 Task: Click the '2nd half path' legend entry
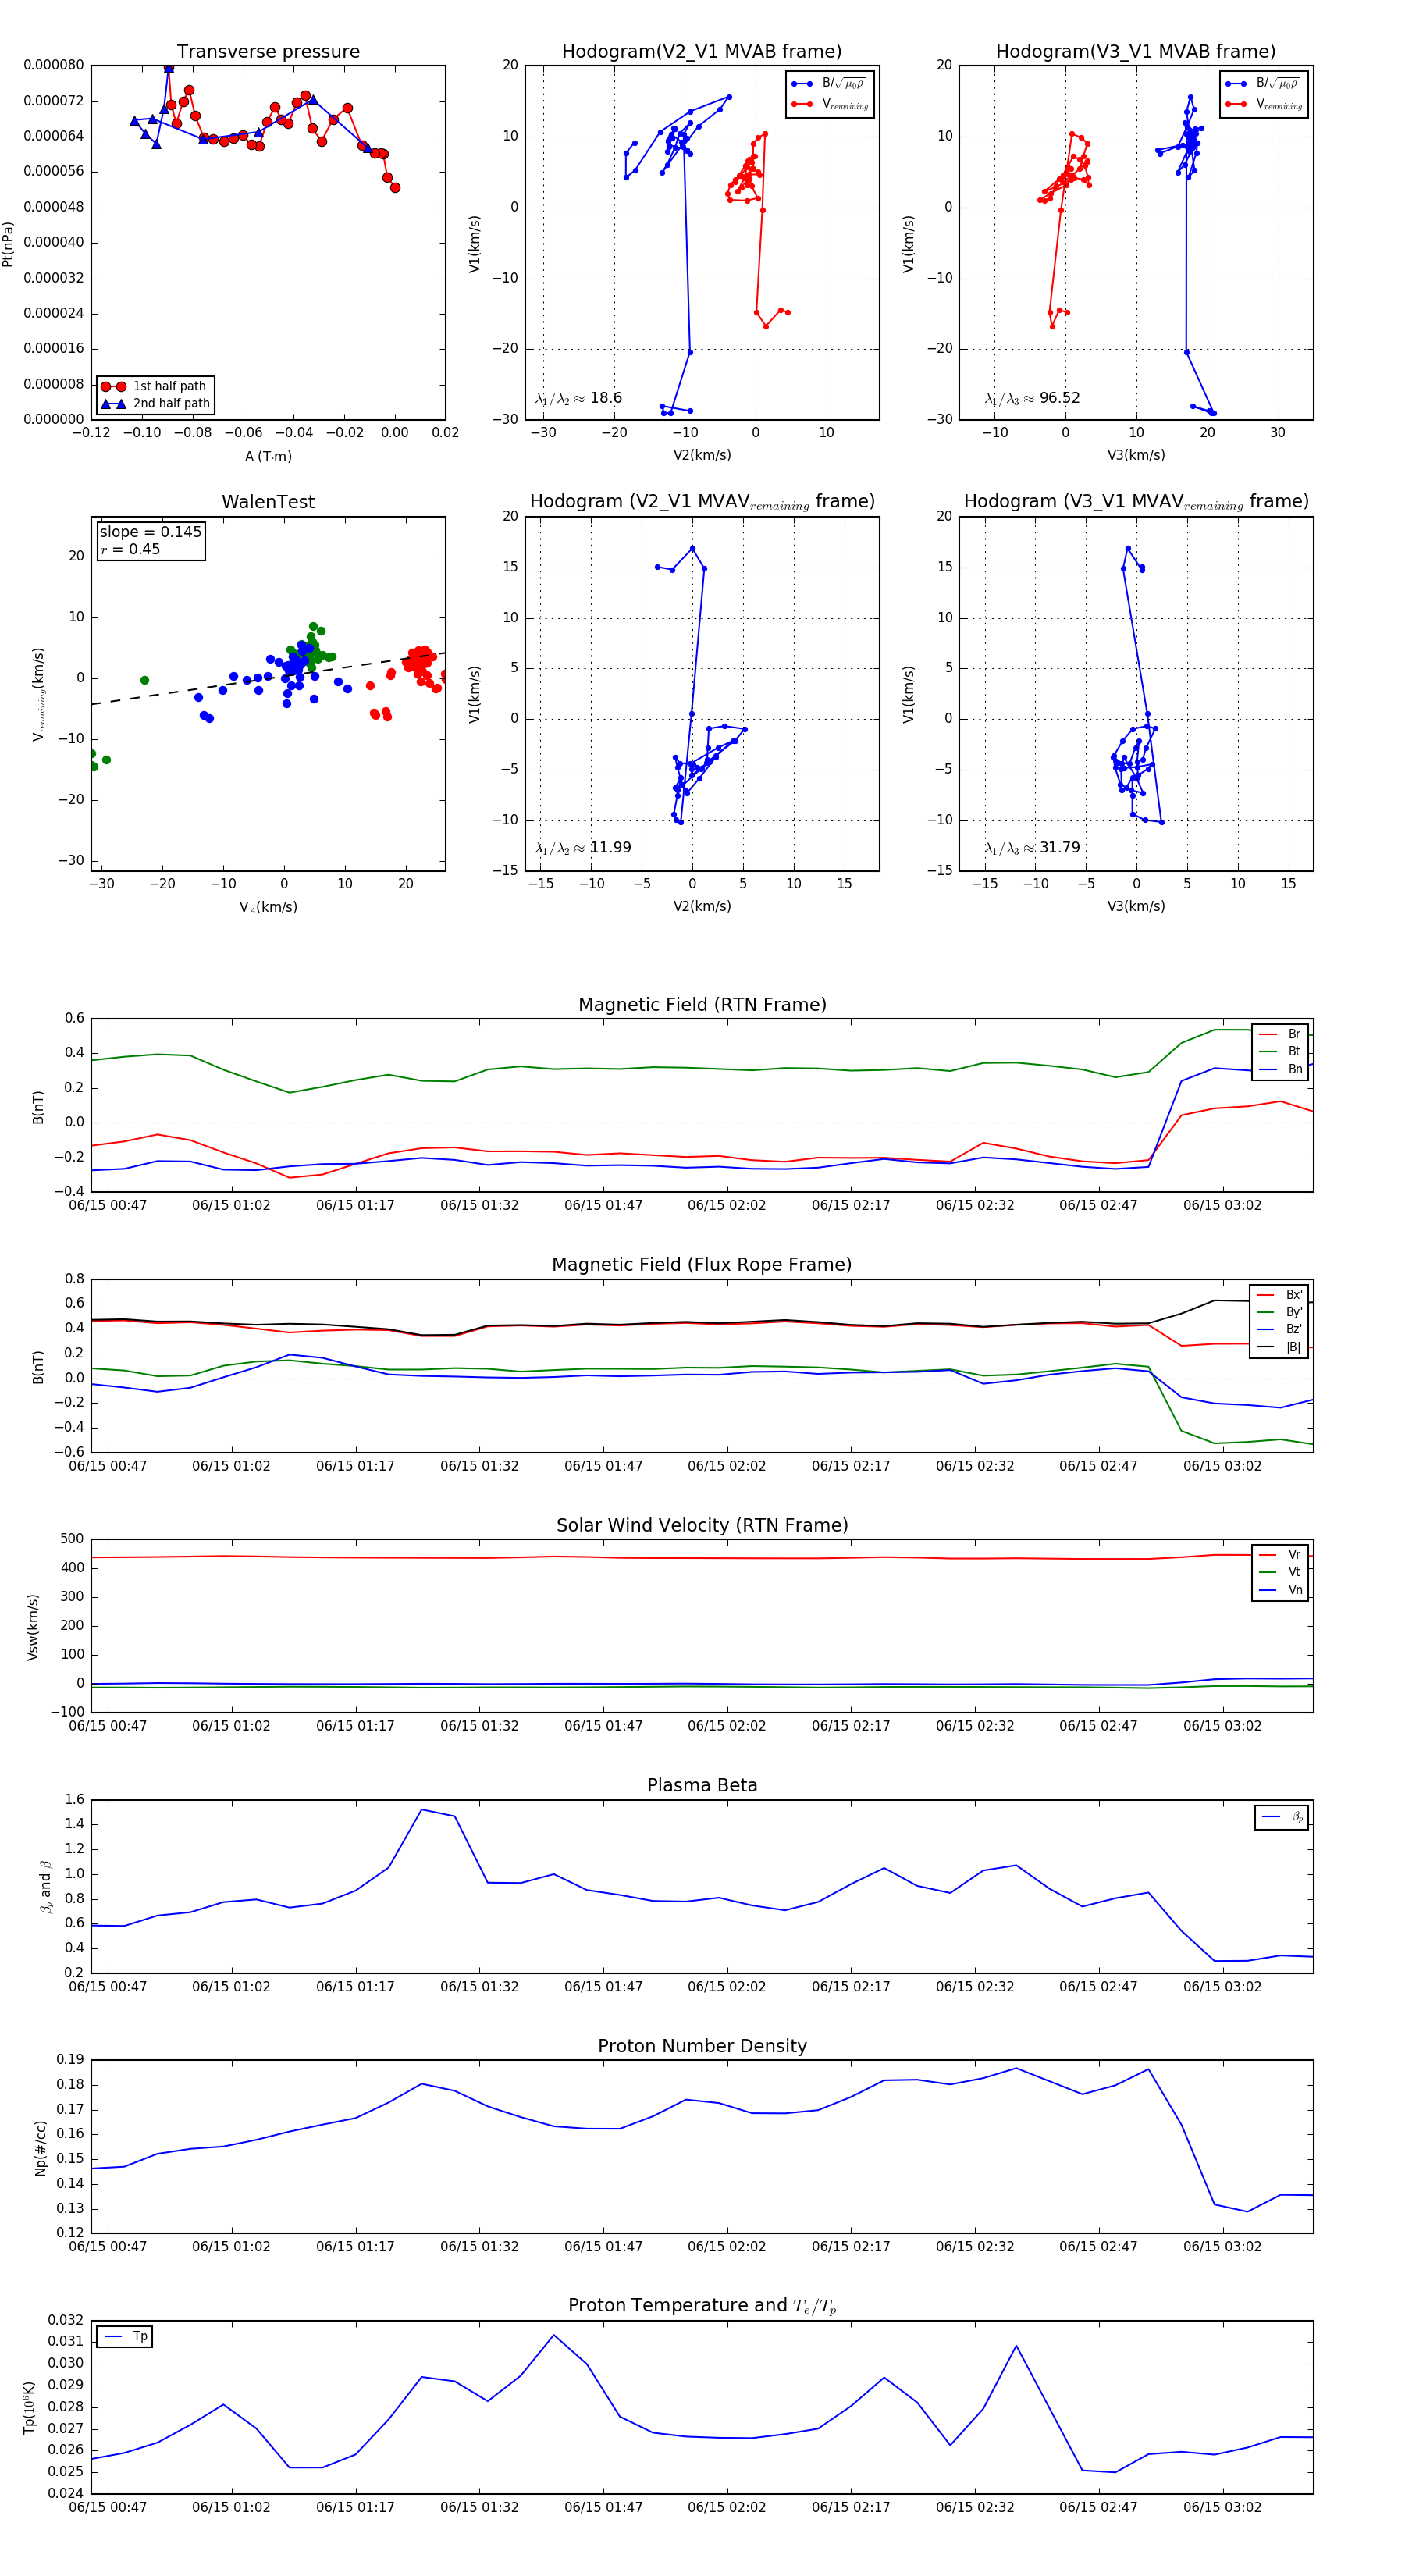tap(156, 404)
